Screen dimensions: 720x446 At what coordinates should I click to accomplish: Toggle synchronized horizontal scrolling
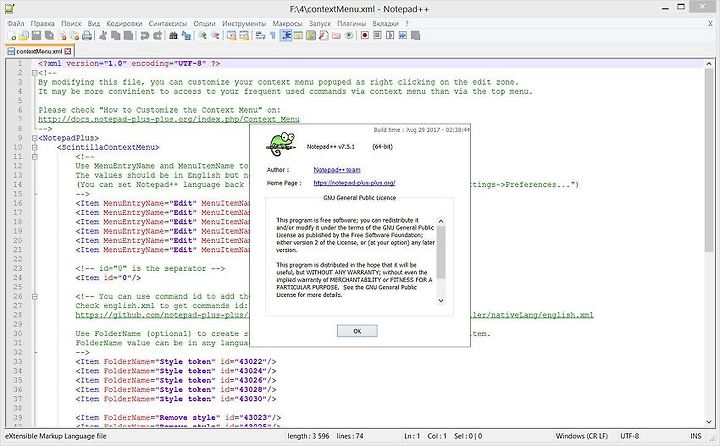pos(244,35)
